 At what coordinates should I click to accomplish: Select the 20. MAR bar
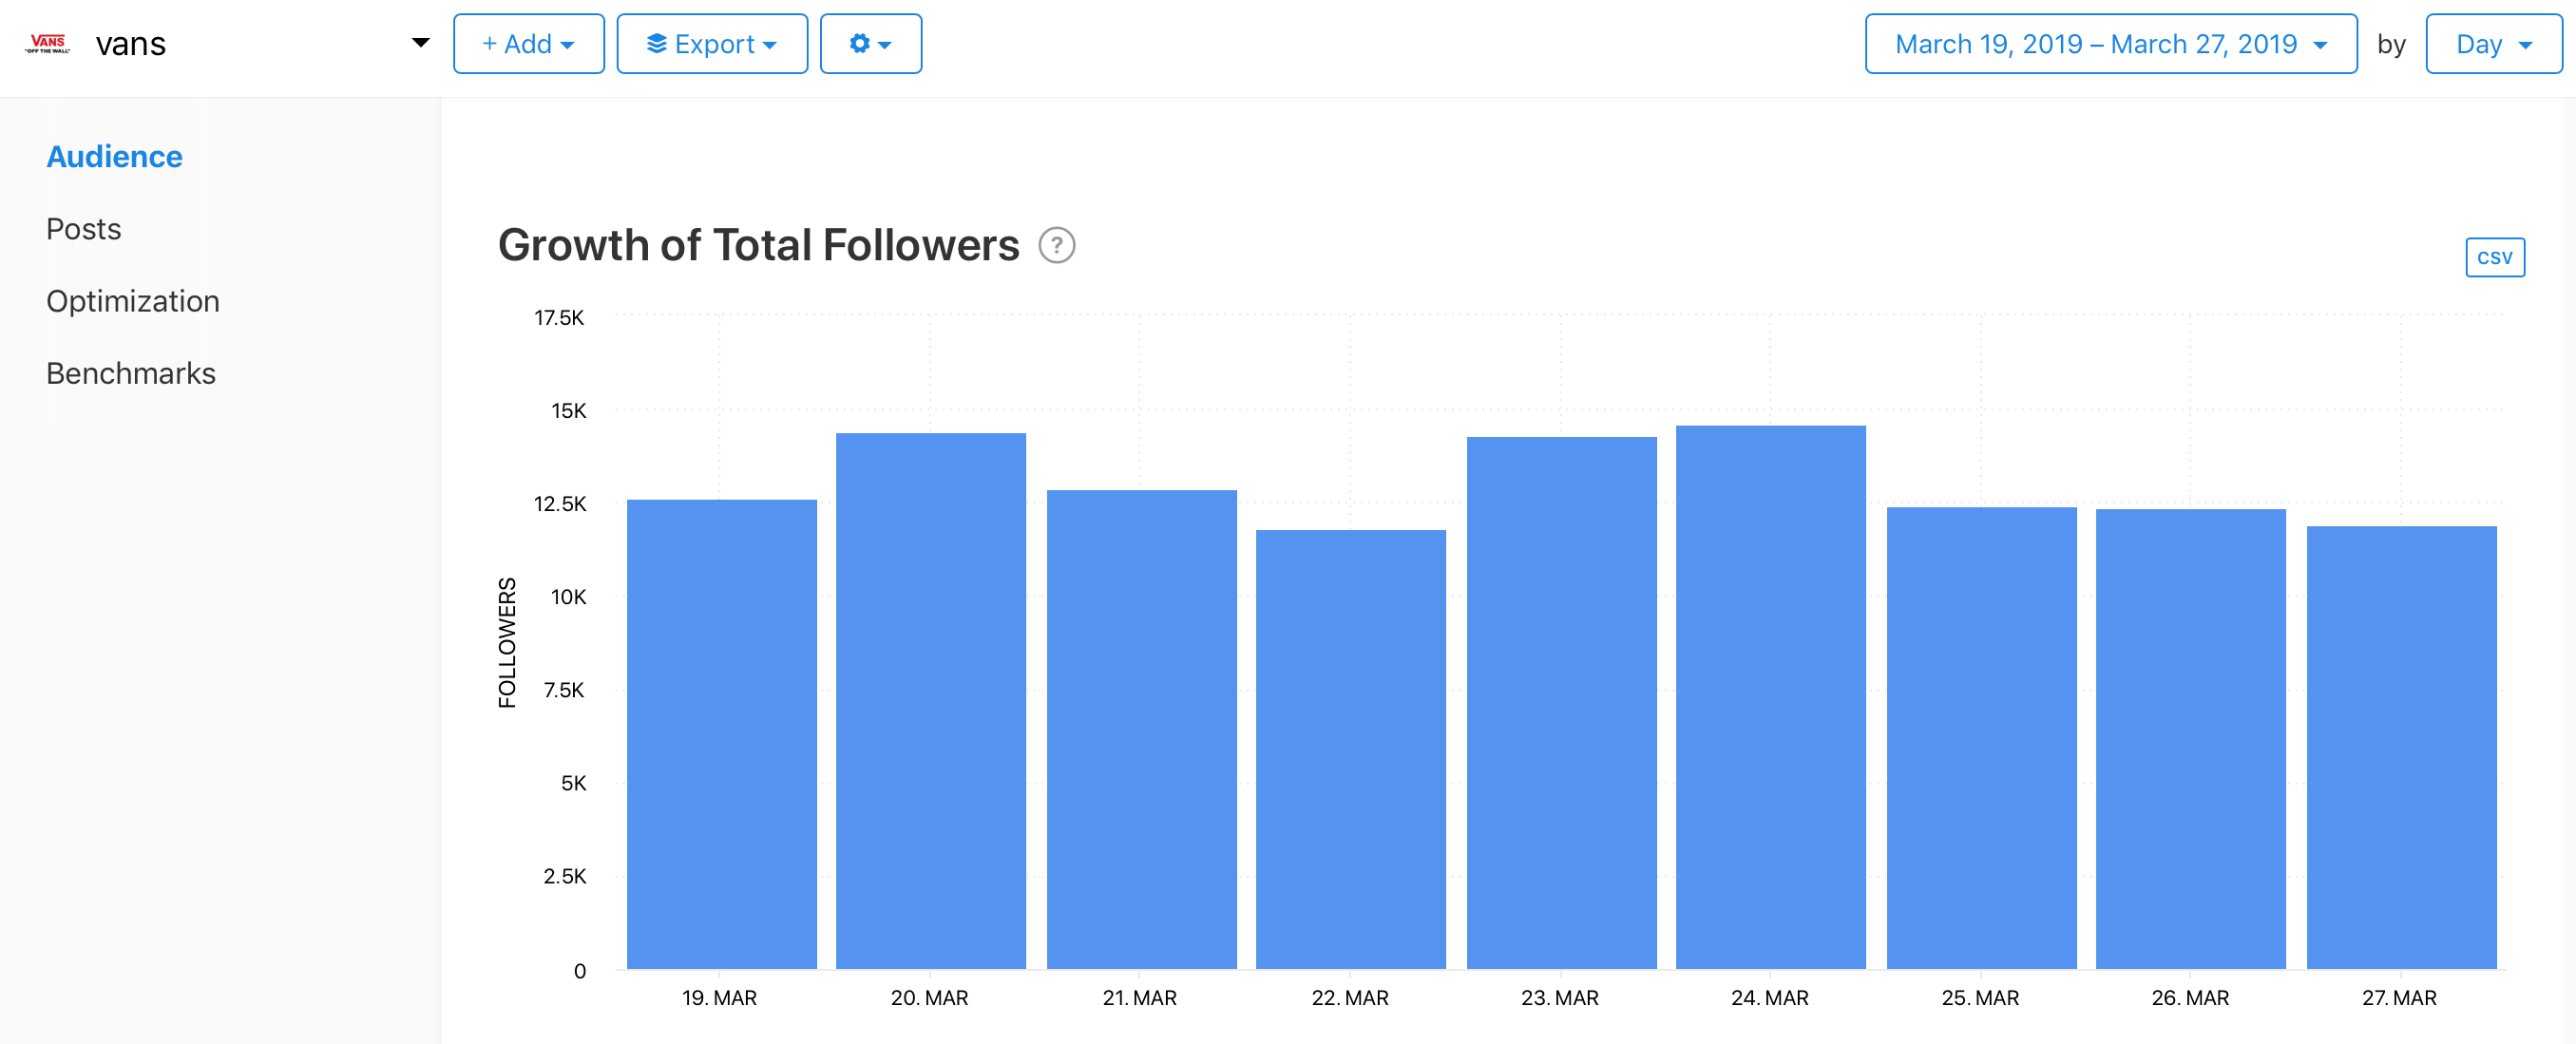pos(930,701)
